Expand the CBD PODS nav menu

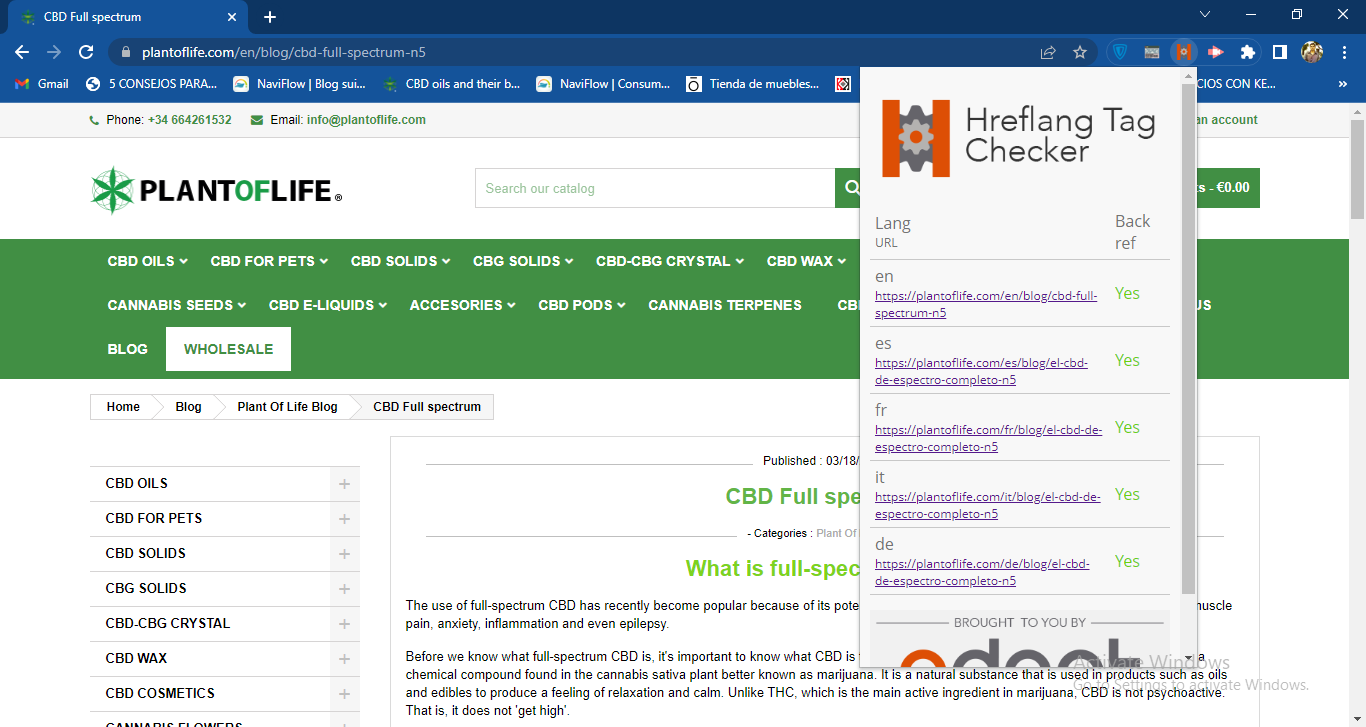tap(582, 305)
